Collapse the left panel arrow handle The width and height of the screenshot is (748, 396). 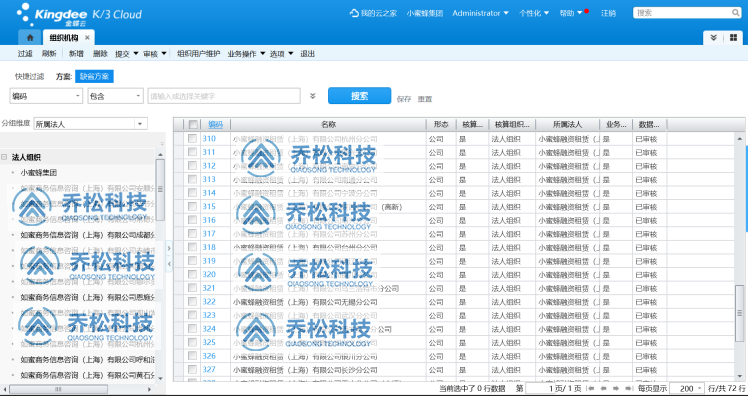coord(169,263)
